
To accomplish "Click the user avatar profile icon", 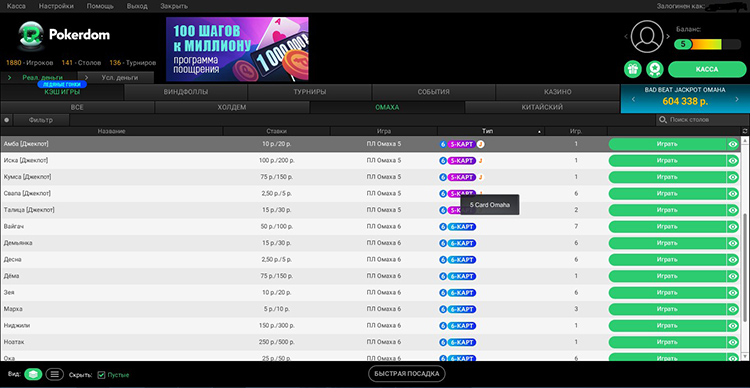I will point(647,37).
